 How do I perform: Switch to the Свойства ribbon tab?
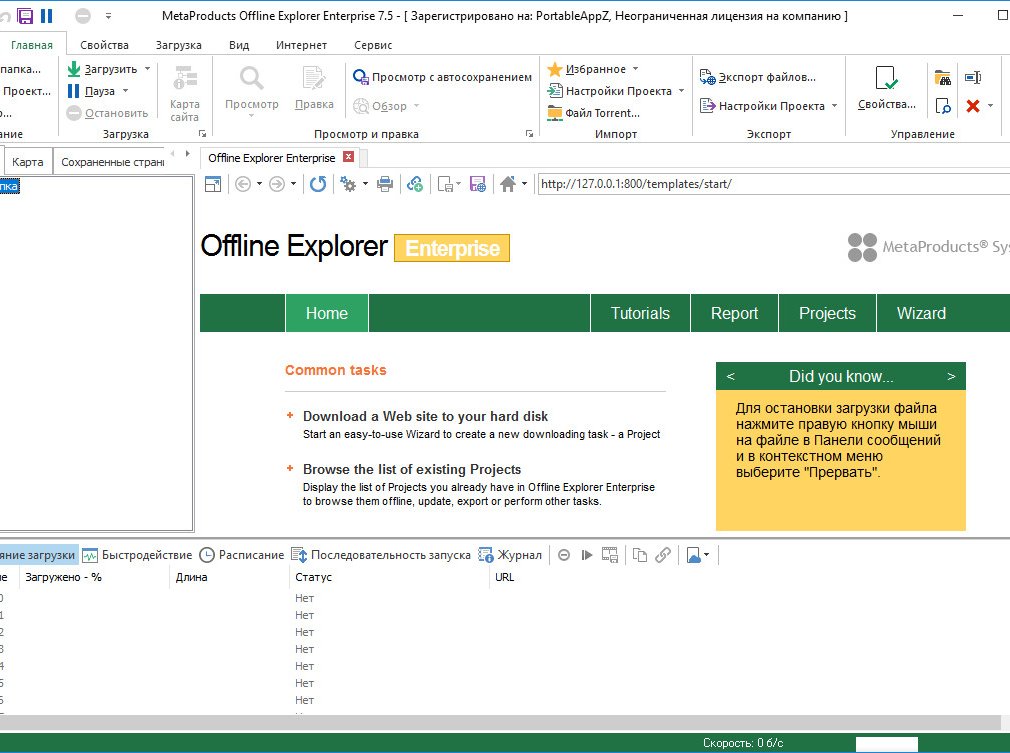(x=104, y=45)
